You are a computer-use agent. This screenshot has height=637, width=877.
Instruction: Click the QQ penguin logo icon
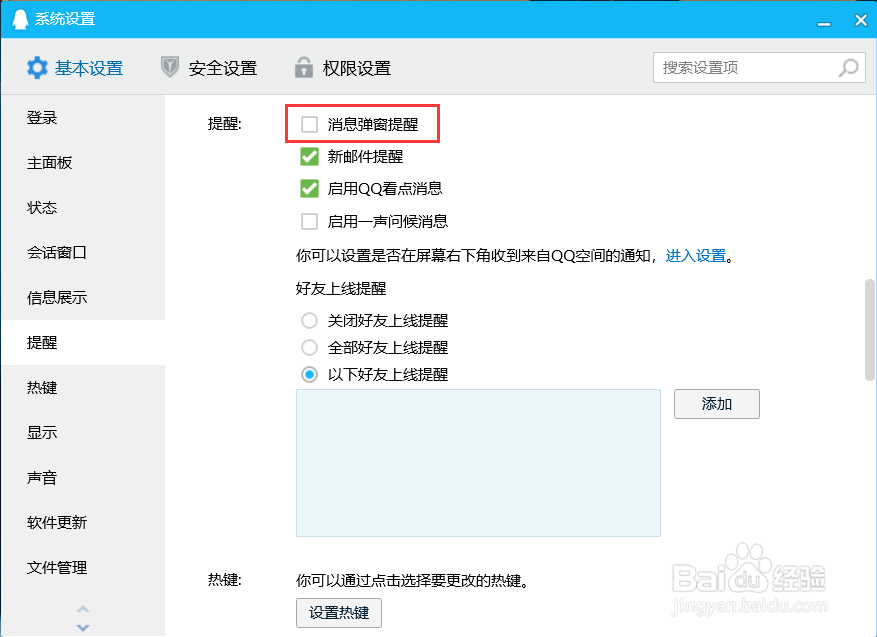(x=20, y=20)
